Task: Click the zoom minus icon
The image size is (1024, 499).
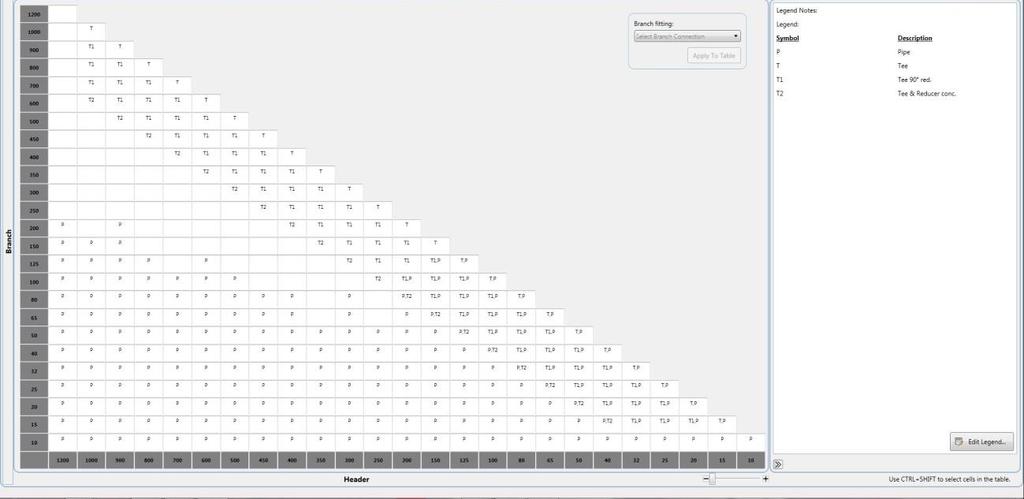Action: (706, 479)
